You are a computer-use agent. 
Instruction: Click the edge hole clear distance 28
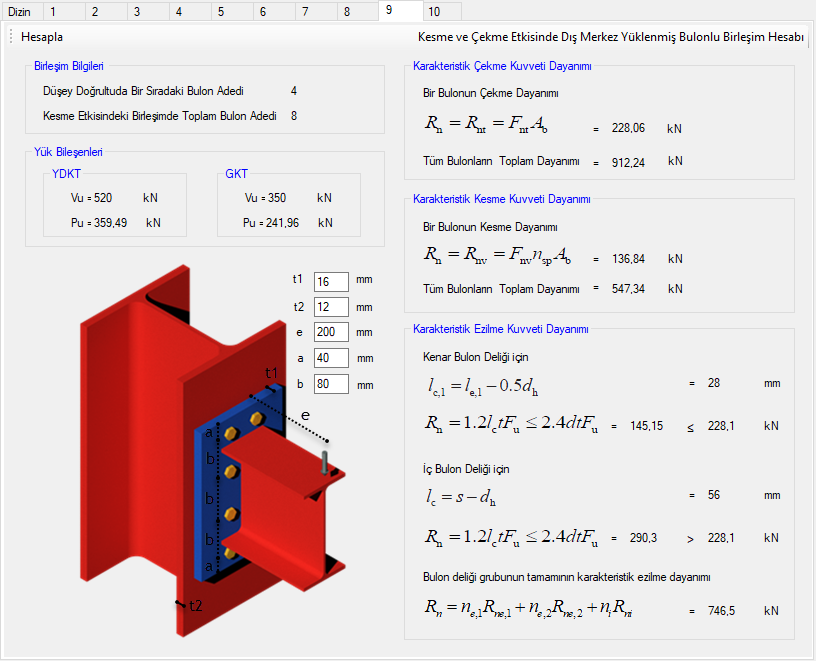pos(713,383)
